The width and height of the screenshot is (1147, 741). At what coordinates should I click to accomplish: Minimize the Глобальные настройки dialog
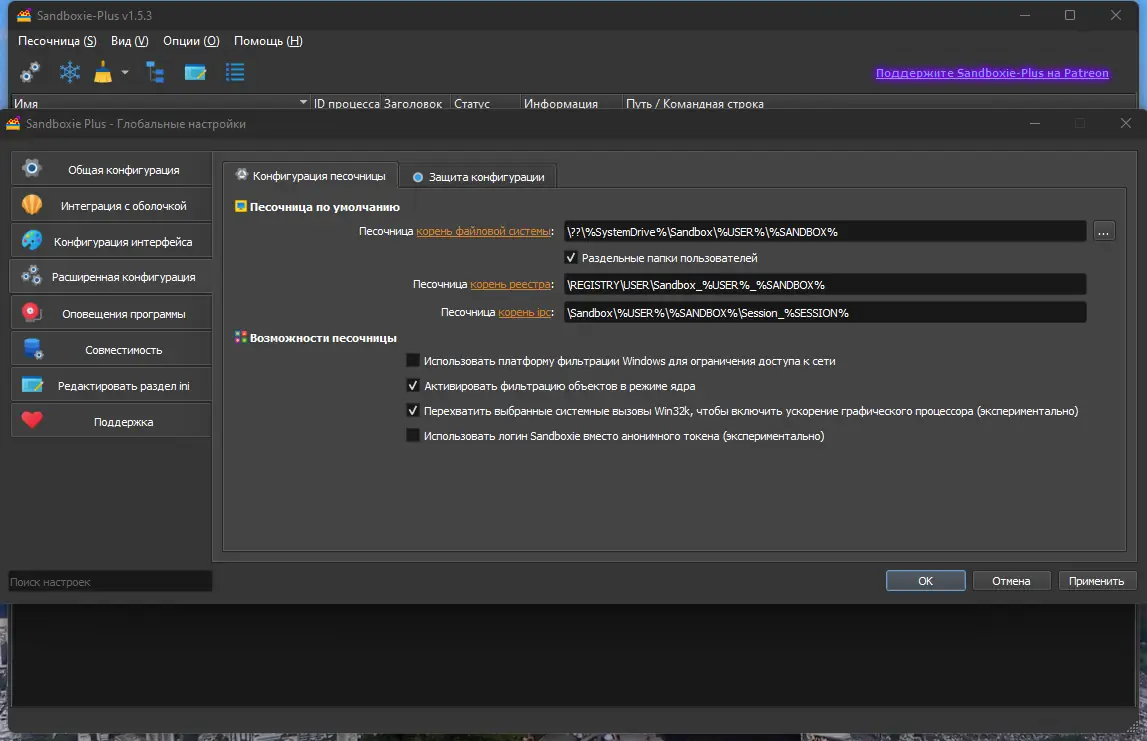point(1035,124)
